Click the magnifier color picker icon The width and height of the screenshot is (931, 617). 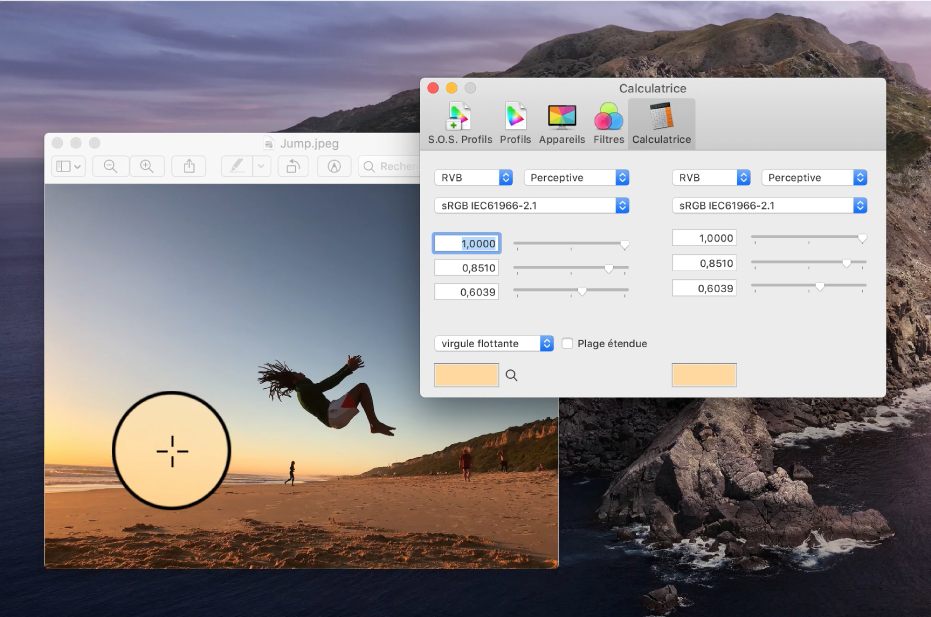(x=512, y=376)
